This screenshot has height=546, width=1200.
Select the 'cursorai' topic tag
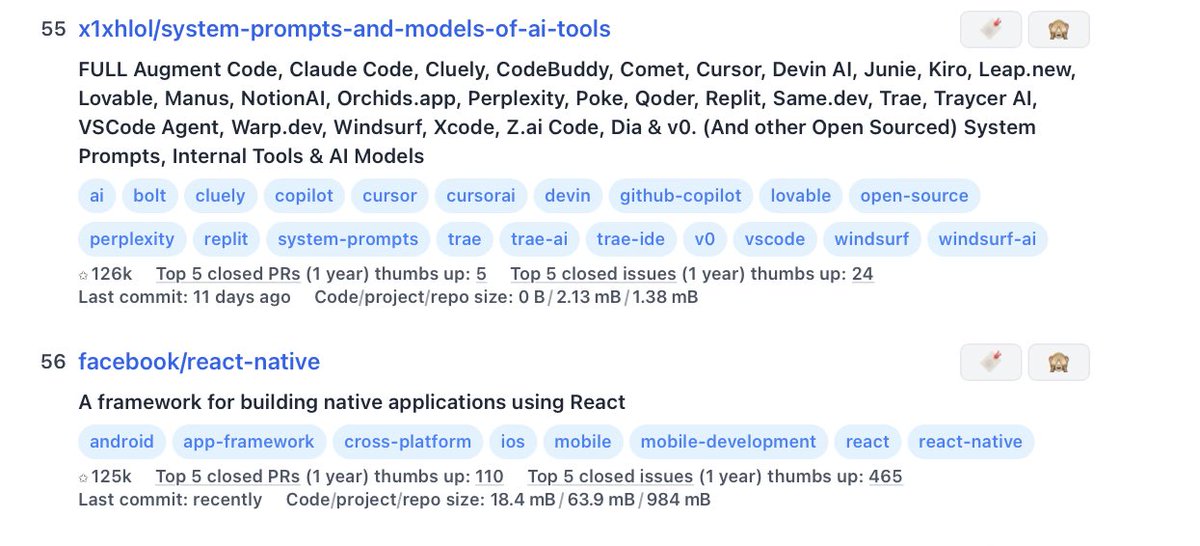tap(481, 196)
